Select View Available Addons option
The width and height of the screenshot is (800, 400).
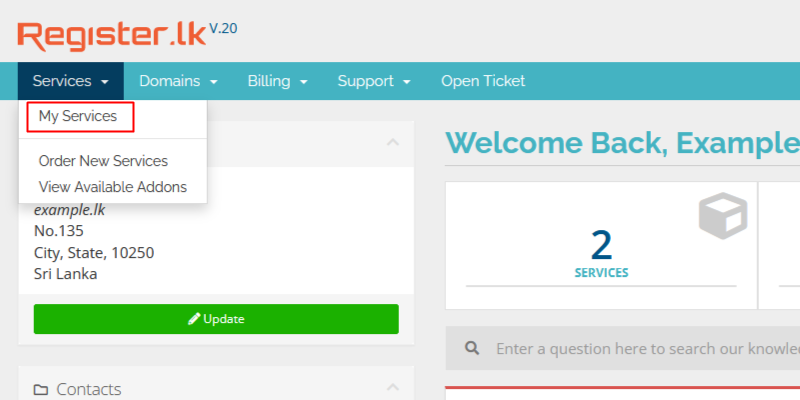coord(112,187)
